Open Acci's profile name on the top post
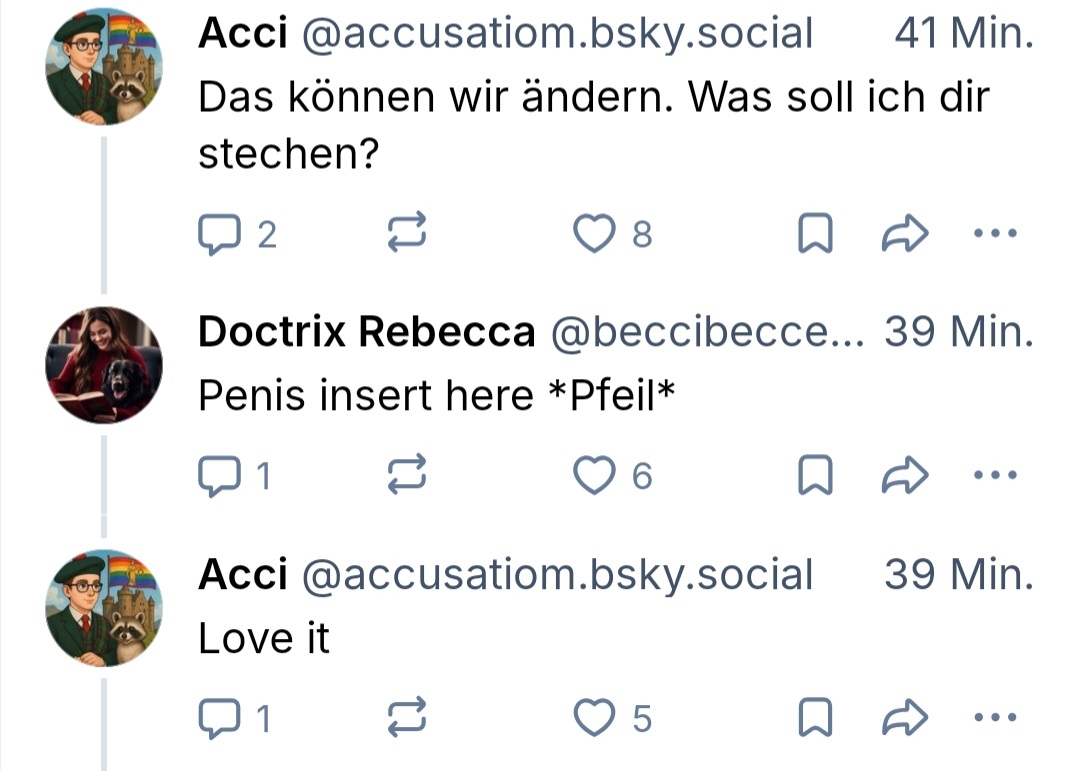1080x771 pixels. [243, 34]
